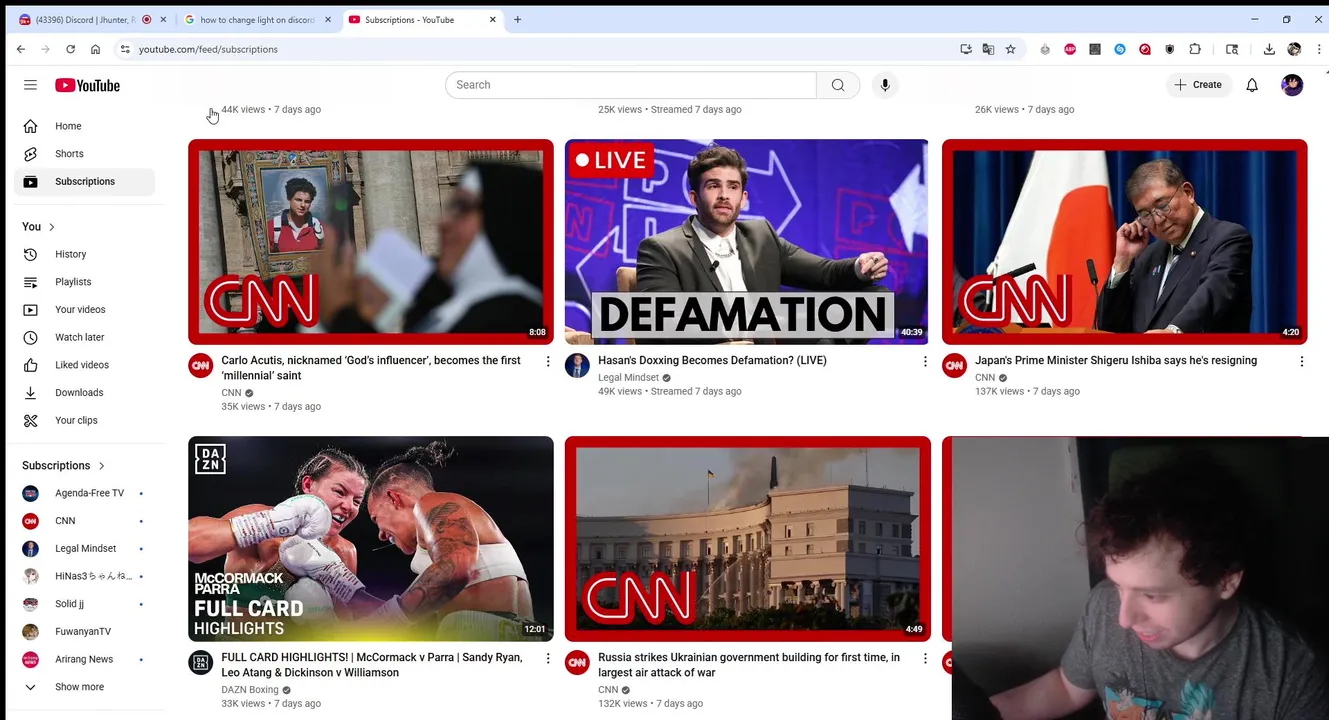Screen dimensions: 1329x720
Task: Open Legal Mindset channel in sidebar
Action: click(x=86, y=549)
